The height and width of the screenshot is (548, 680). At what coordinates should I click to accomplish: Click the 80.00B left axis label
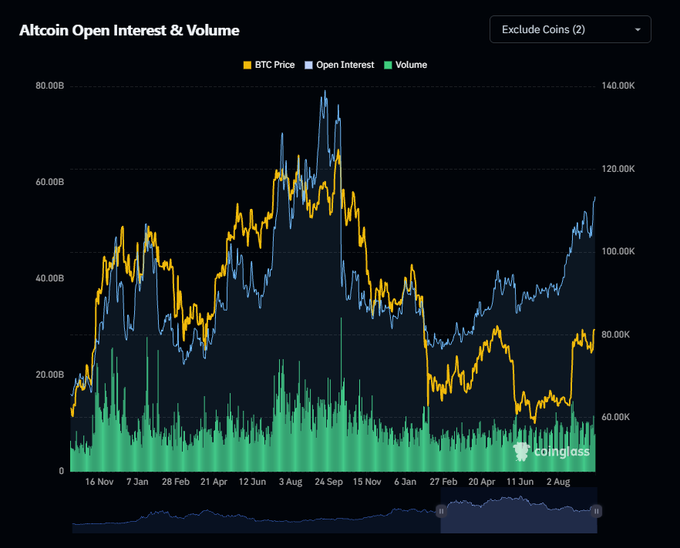coord(49,85)
